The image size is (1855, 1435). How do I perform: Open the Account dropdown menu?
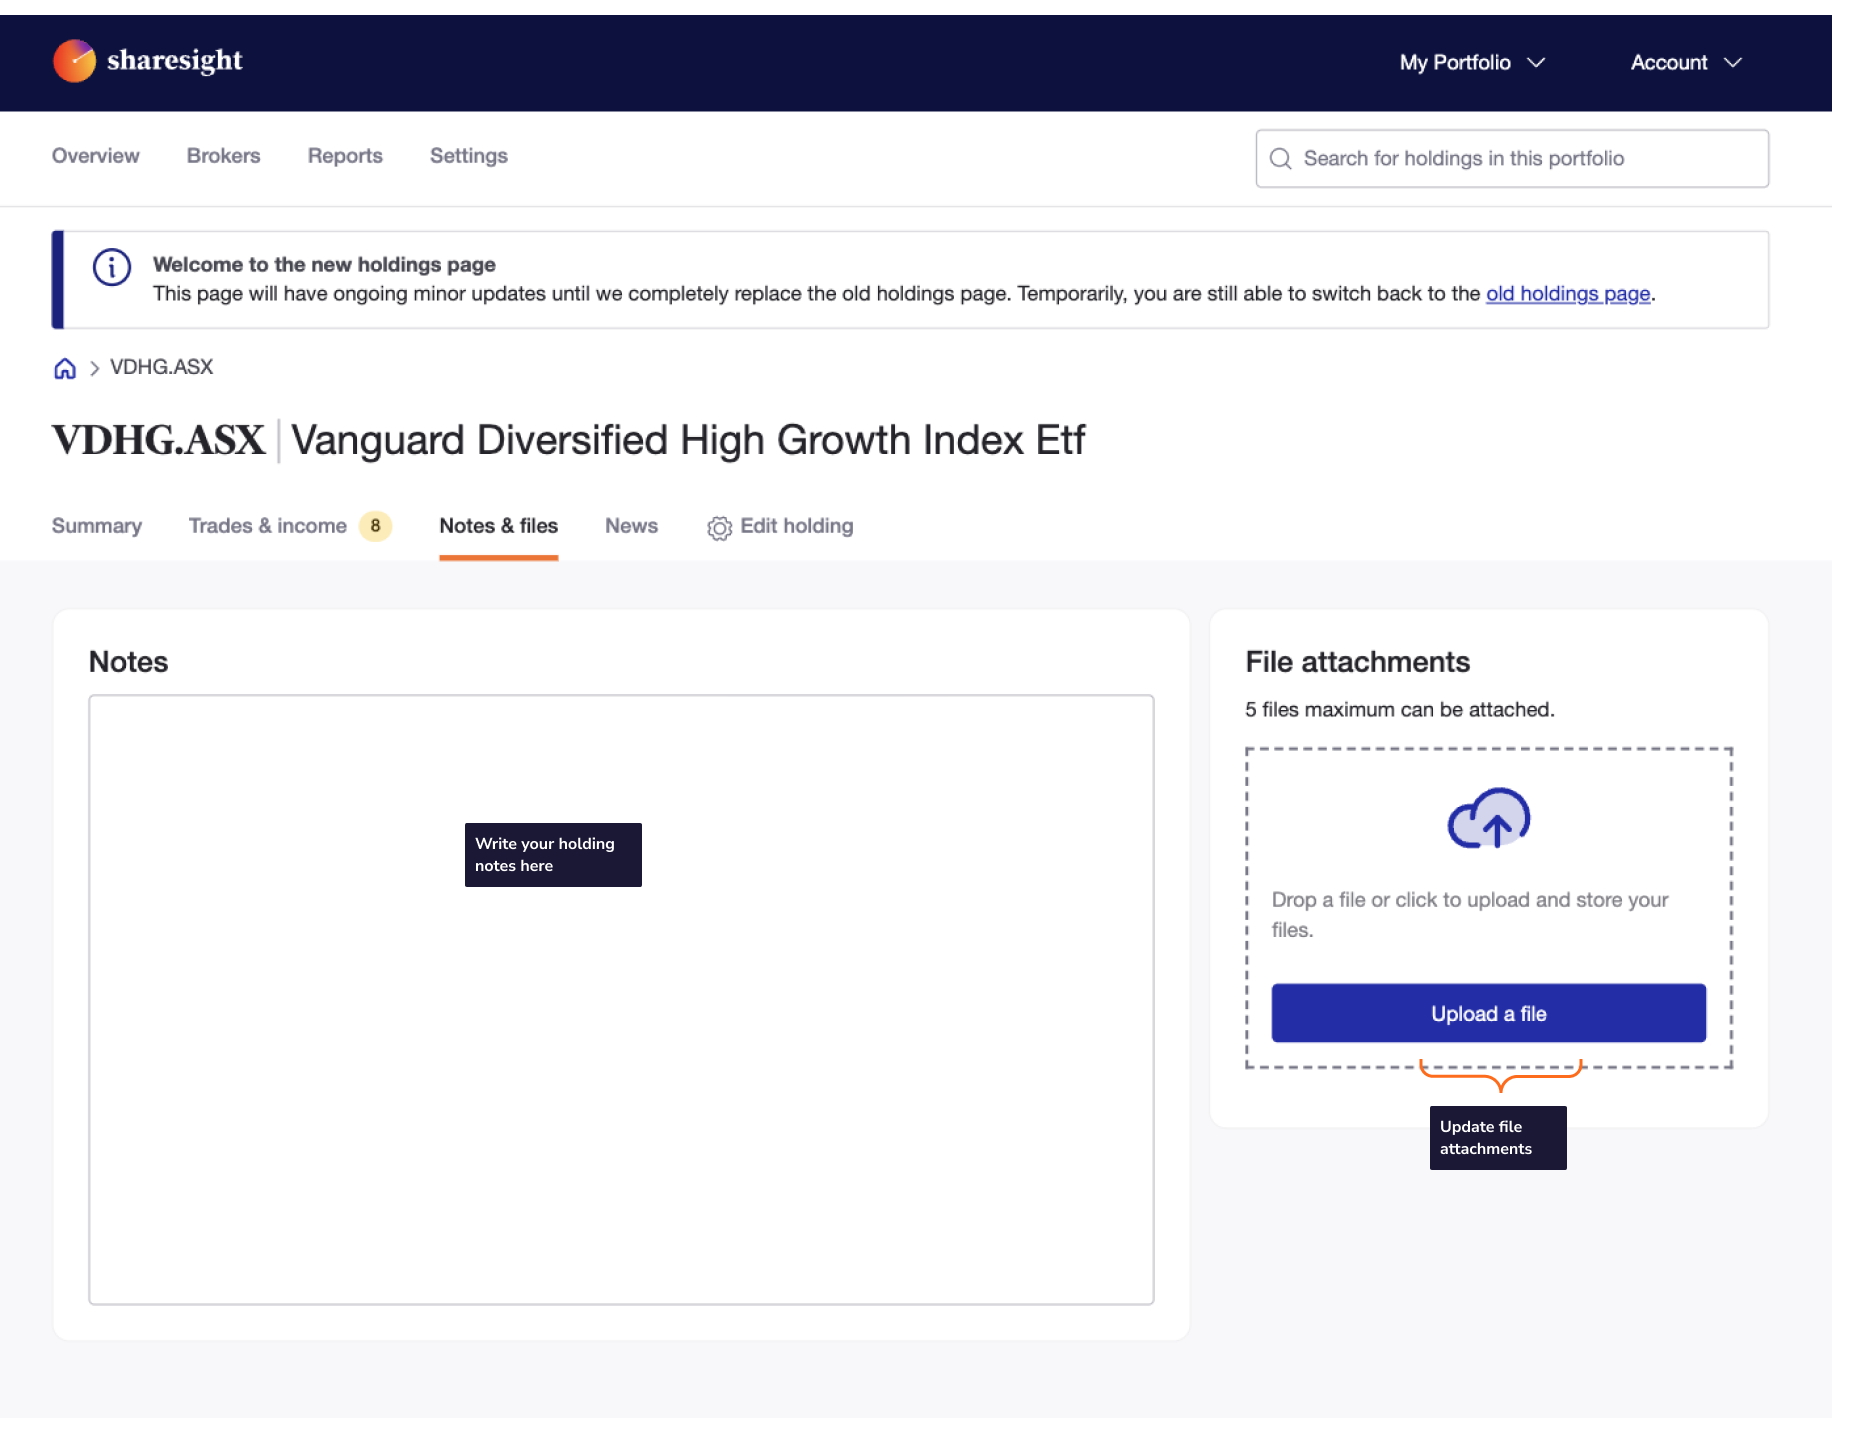point(1686,62)
